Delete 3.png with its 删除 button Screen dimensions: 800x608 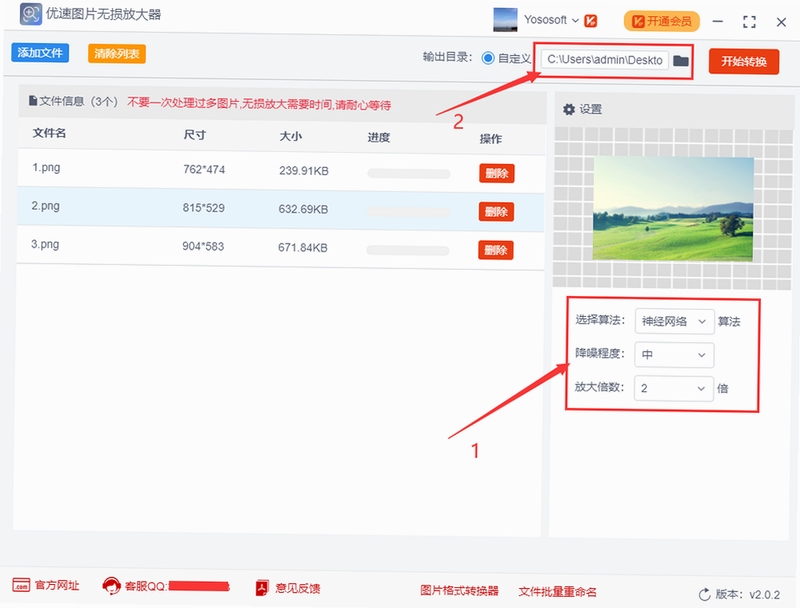click(x=495, y=250)
